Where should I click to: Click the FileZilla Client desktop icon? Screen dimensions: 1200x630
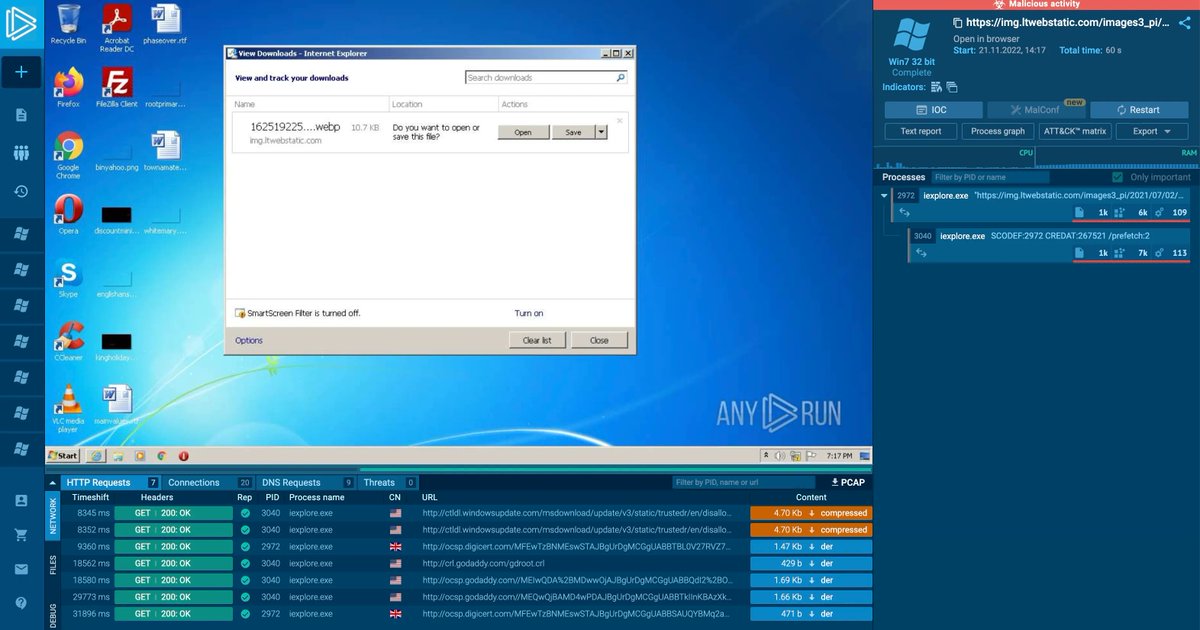(117, 87)
